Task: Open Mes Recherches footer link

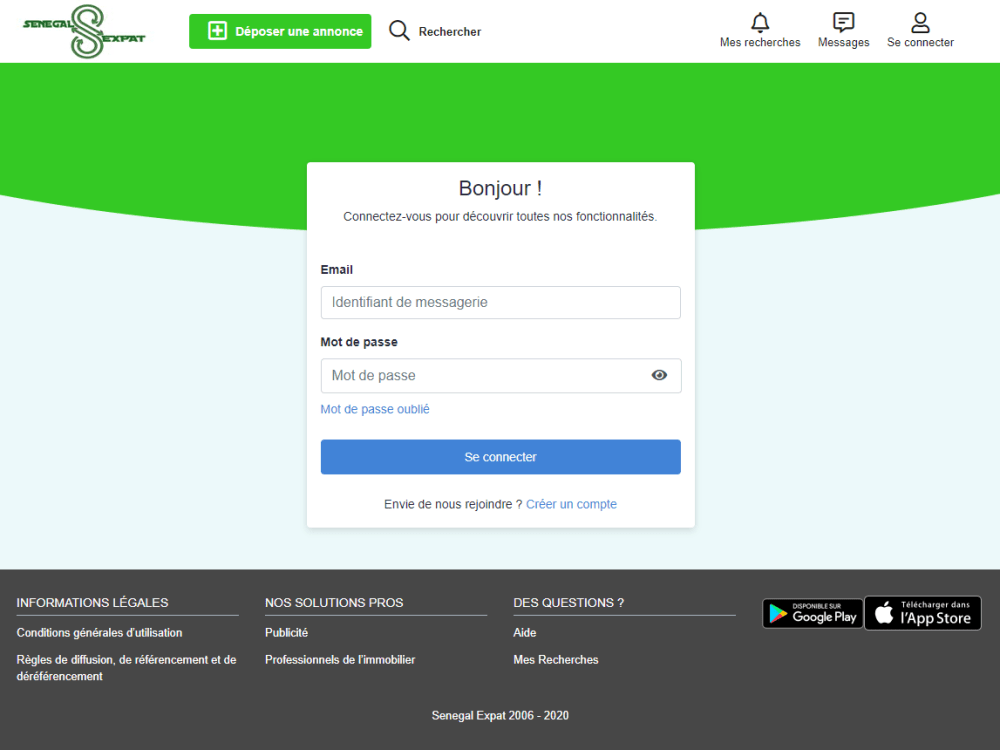Action: coord(555,659)
